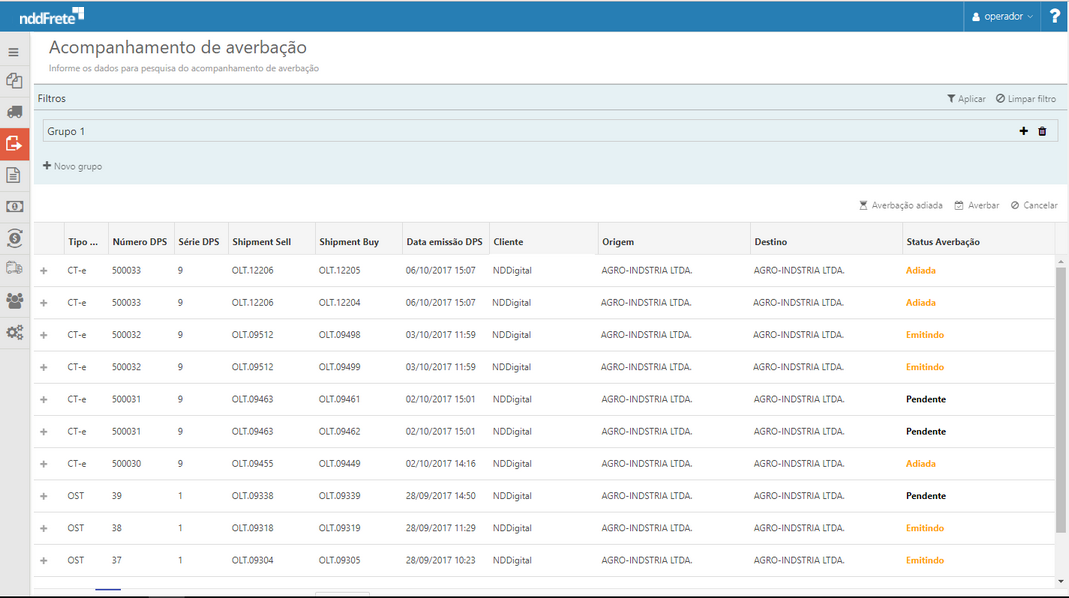1069x598 pixels.
Task: Sort by the Status Averbação column header
Action: pyautogui.click(x=943, y=242)
